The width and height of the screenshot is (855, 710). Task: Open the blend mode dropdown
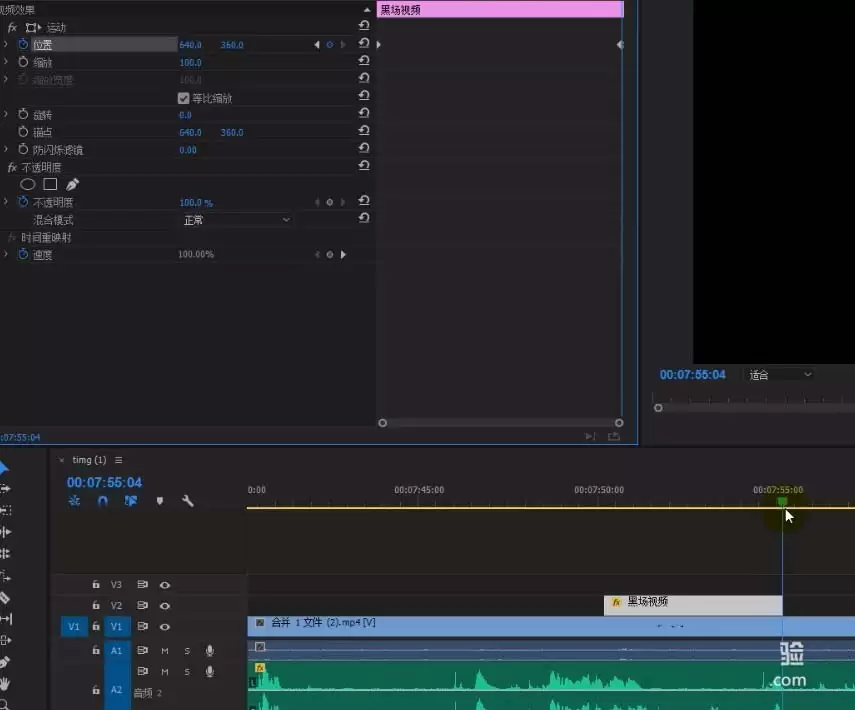(x=237, y=220)
